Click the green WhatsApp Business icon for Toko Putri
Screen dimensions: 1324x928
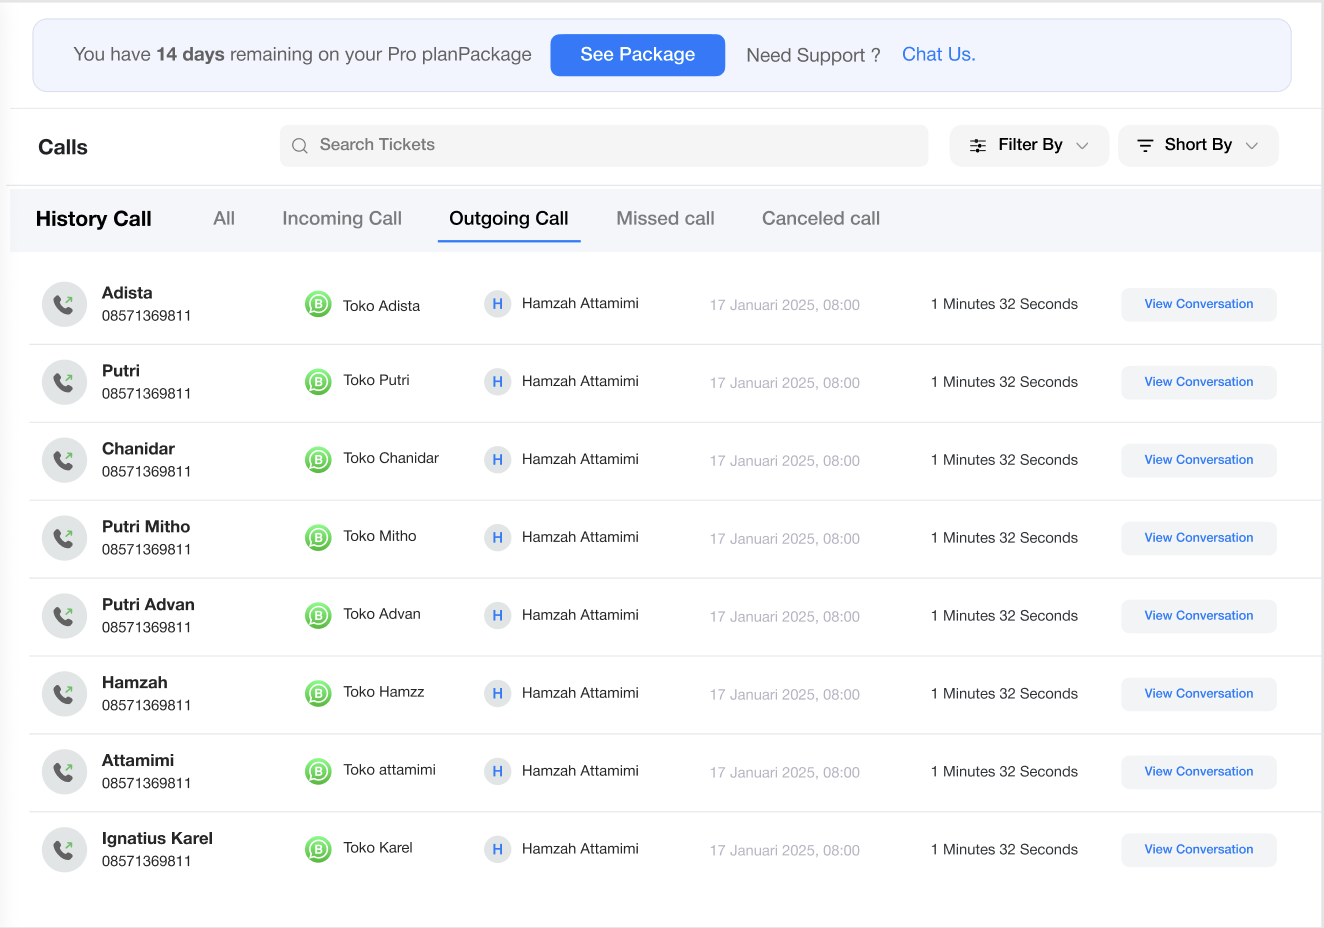tap(318, 381)
